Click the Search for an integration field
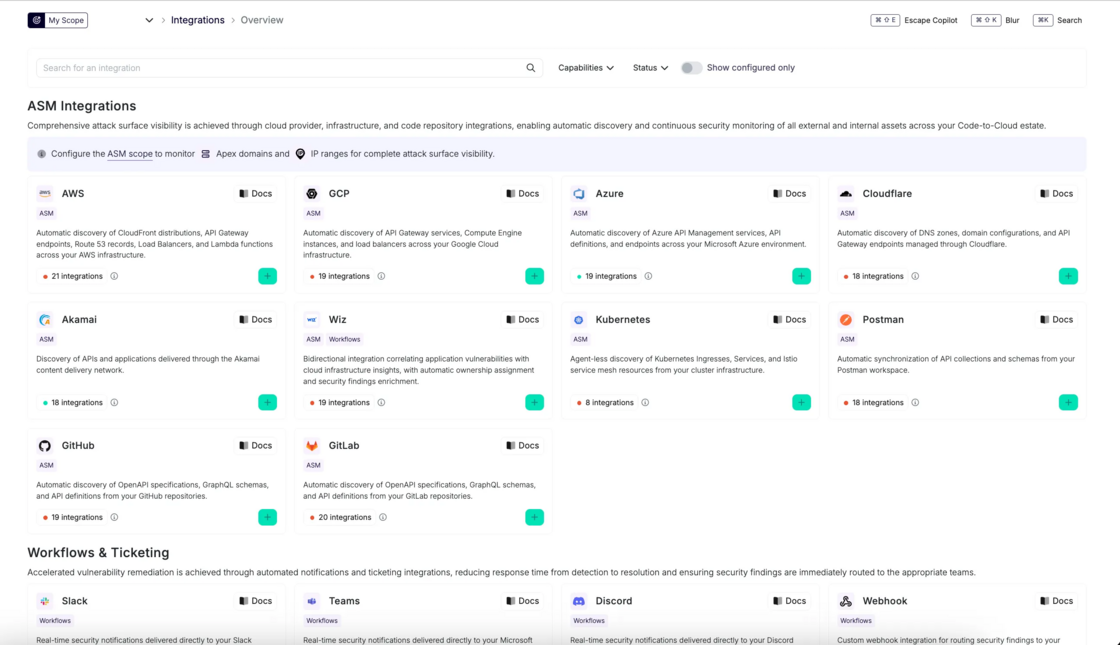 [x=289, y=68]
